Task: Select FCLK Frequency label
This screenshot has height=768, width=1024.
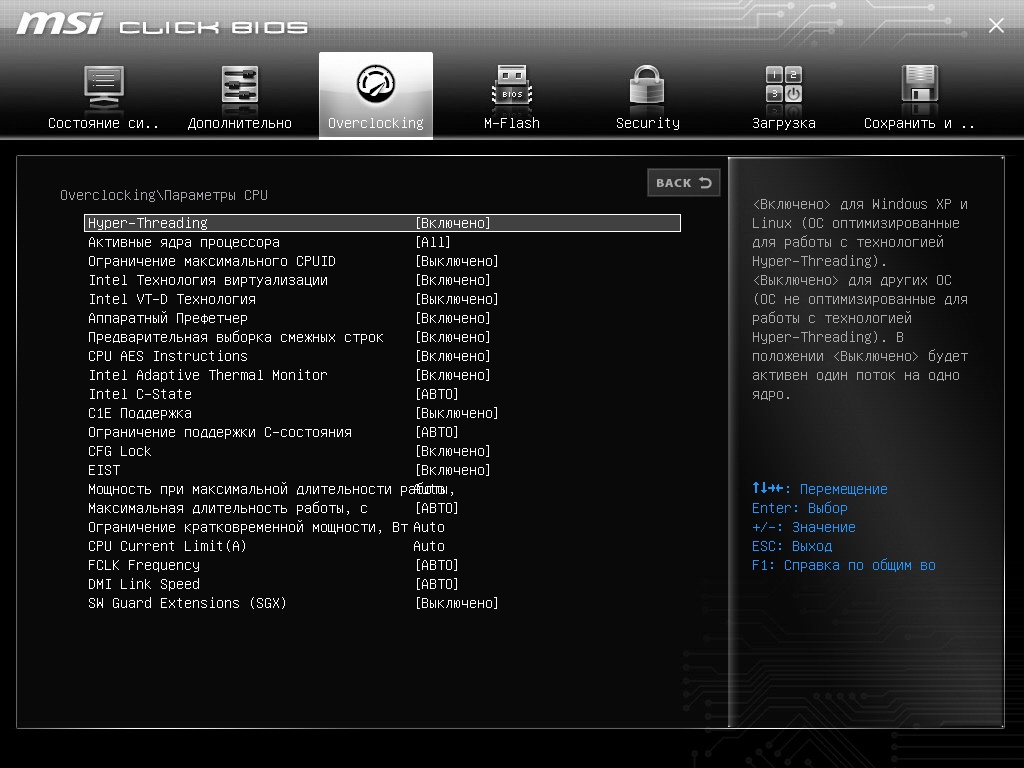Action: (144, 565)
